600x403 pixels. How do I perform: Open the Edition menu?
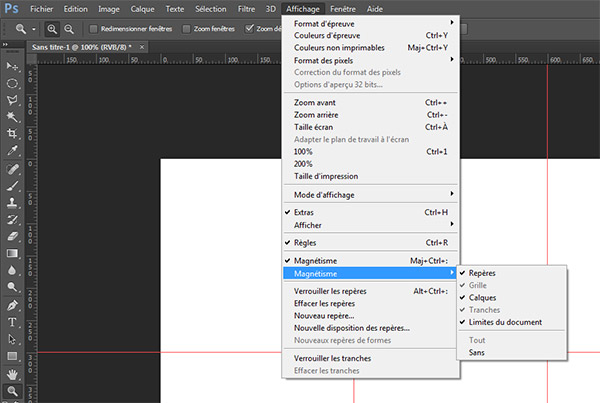coord(75,9)
